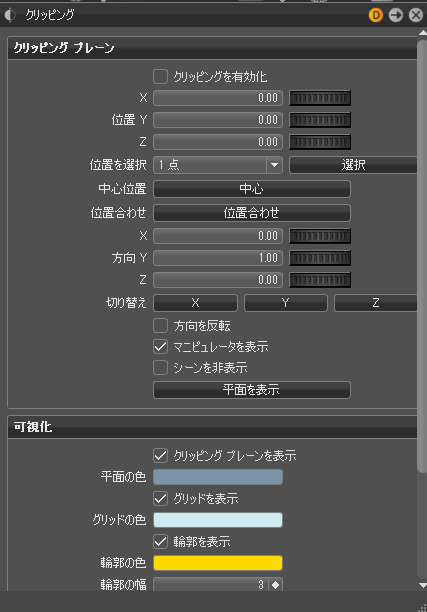Click the position X value field

218,98
